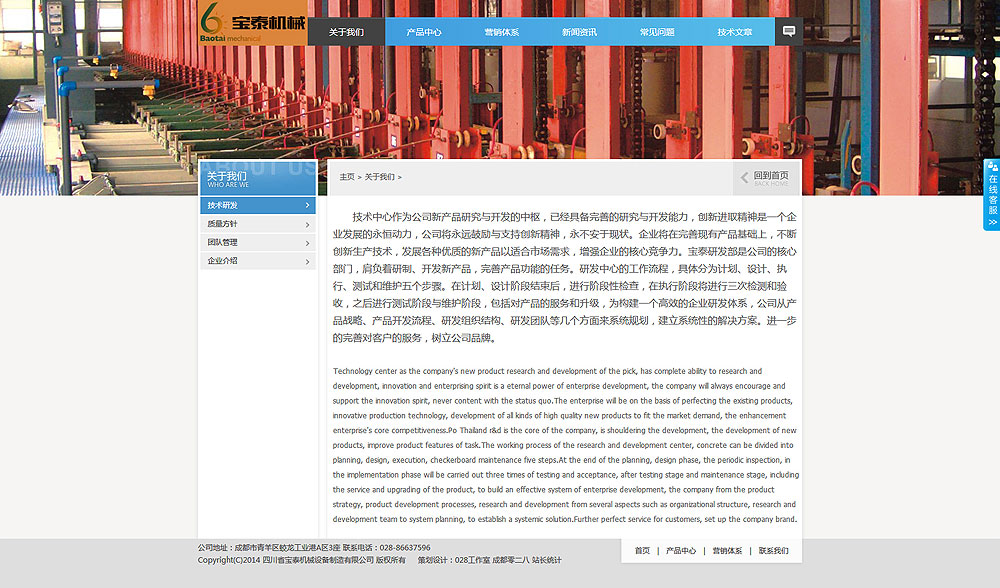Open the message chat icon in navbar
Image resolution: width=1000 pixels, height=588 pixels.
pos(789,31)
